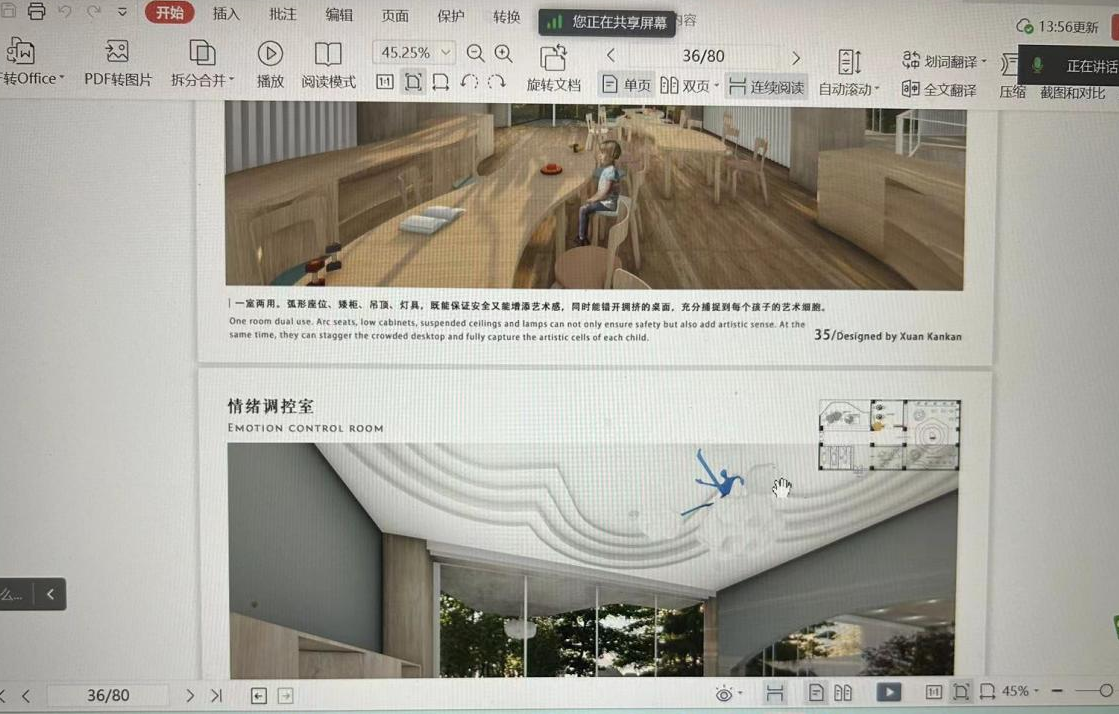Click the fit-page icon below zoom box
Image resolution: width=1119 pixels, height=714 pixels.
[413, 83]
